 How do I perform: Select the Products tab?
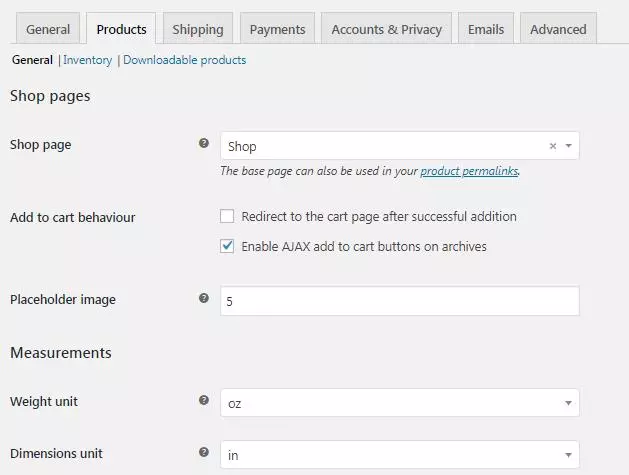pyautogui.click(x=121, y=29)
